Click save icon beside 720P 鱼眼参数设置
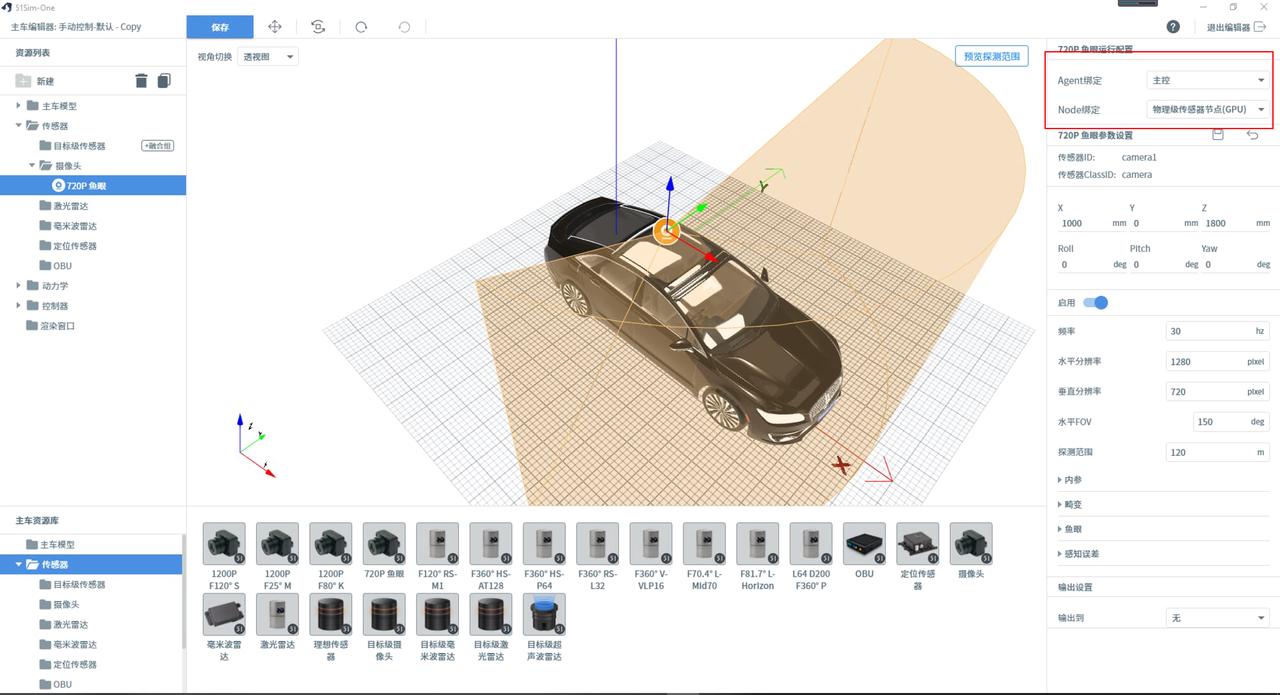The image size is (1280, 695). pyautogui.click(x=1218, y=135)
